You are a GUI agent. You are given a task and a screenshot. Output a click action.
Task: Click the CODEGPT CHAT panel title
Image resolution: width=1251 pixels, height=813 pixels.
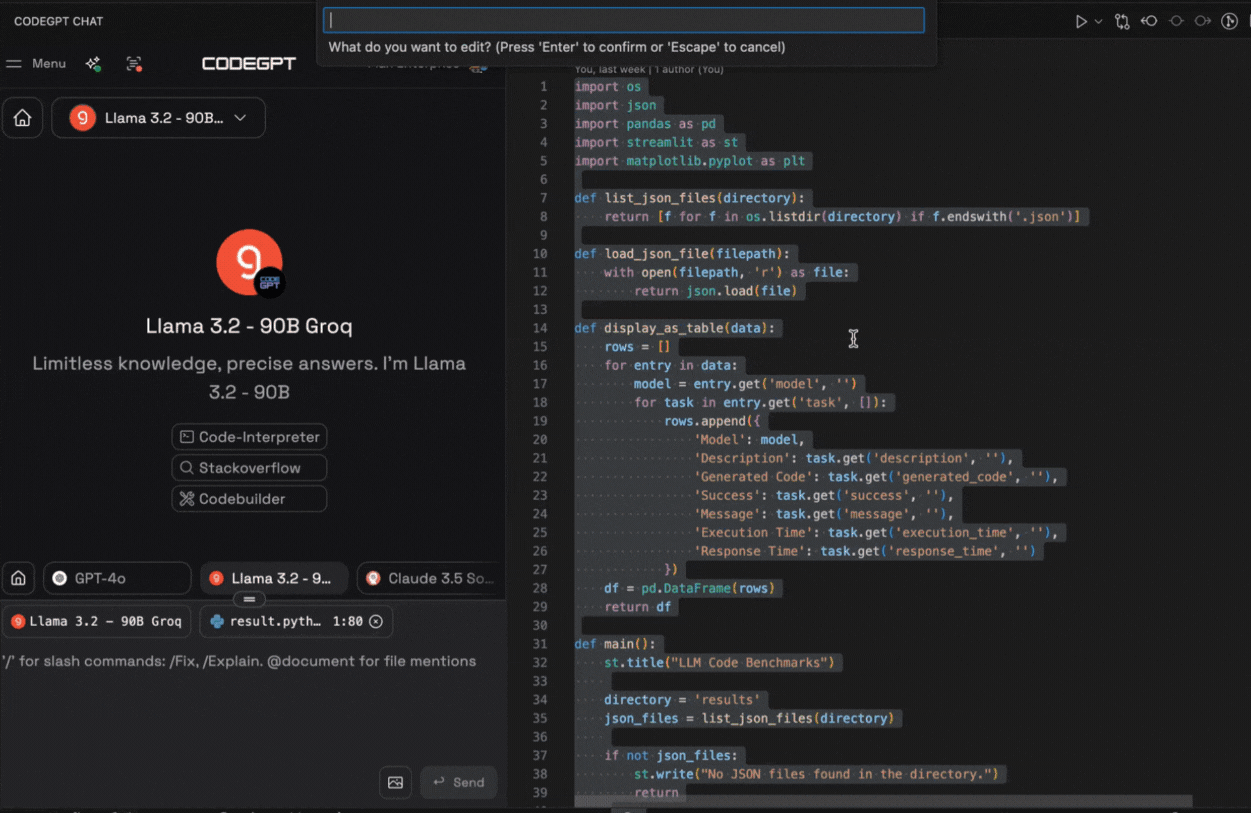[x=58, y=21]
